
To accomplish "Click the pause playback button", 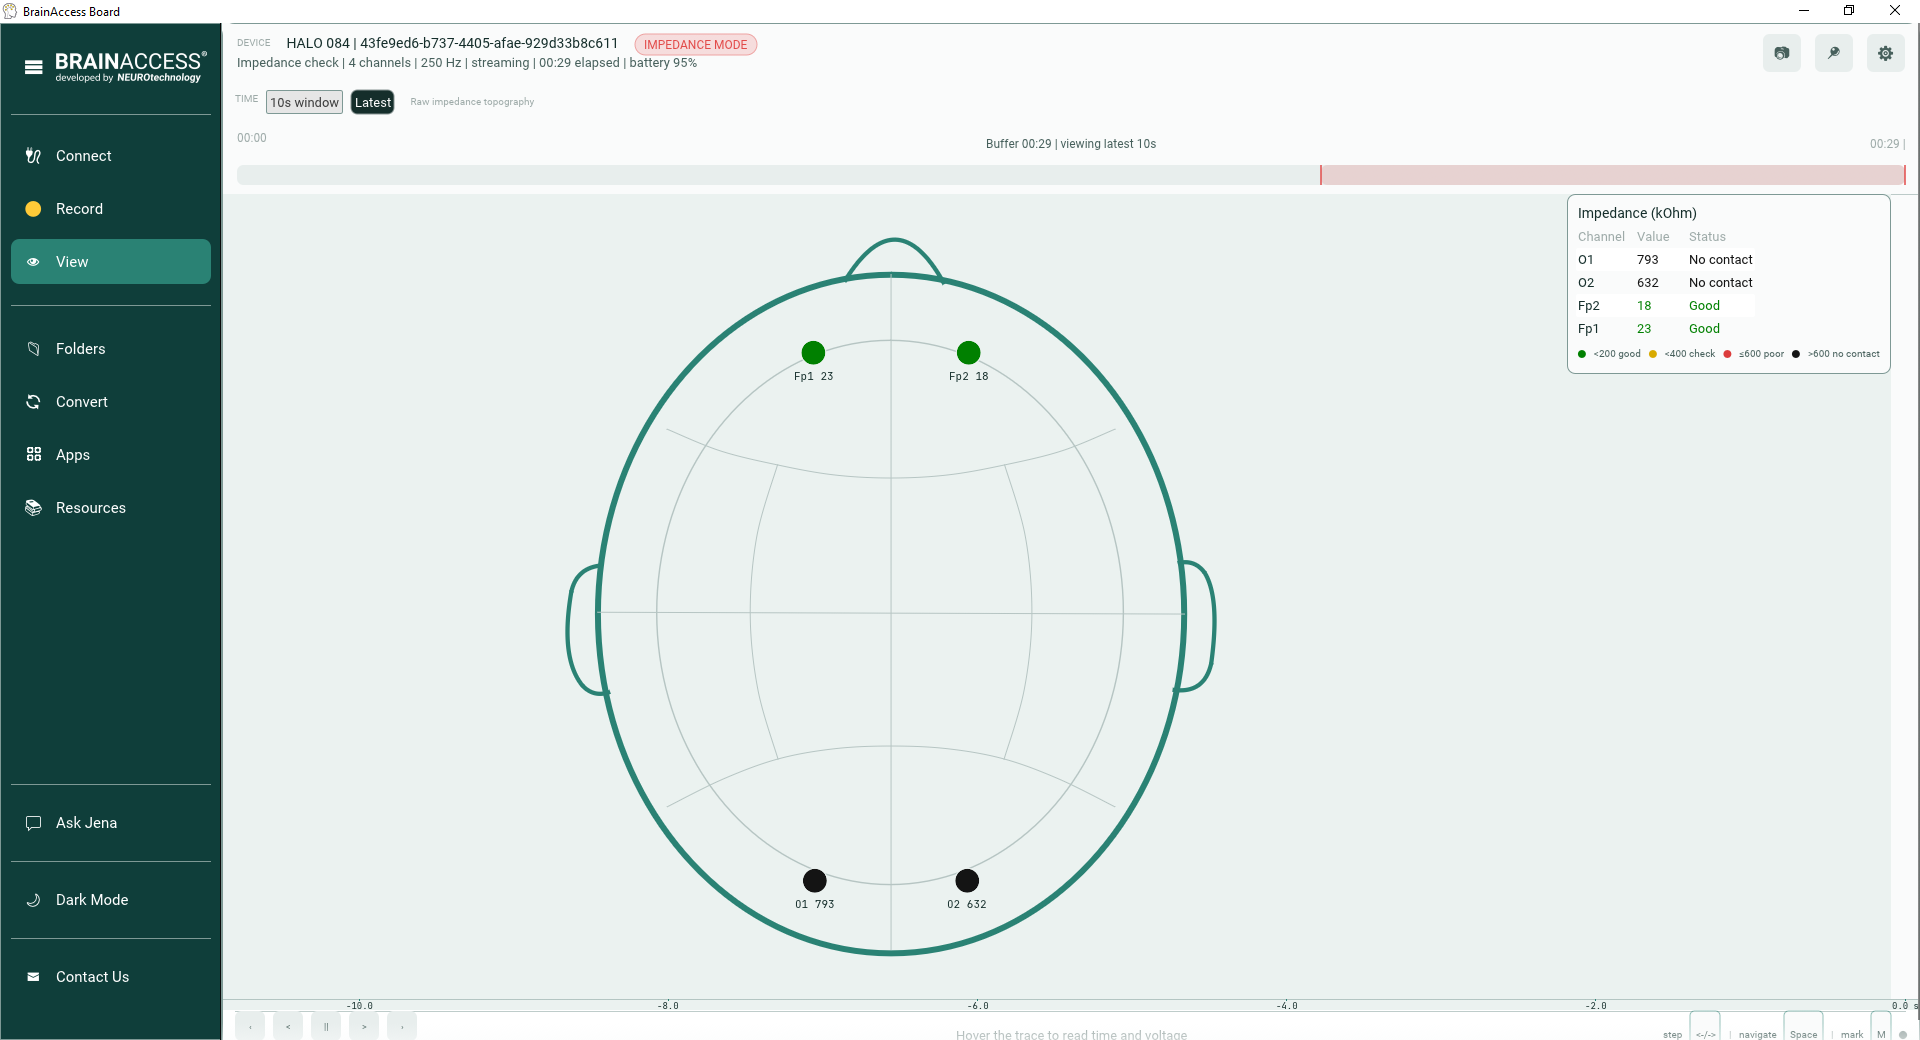I will click(x=326, y=1026).
